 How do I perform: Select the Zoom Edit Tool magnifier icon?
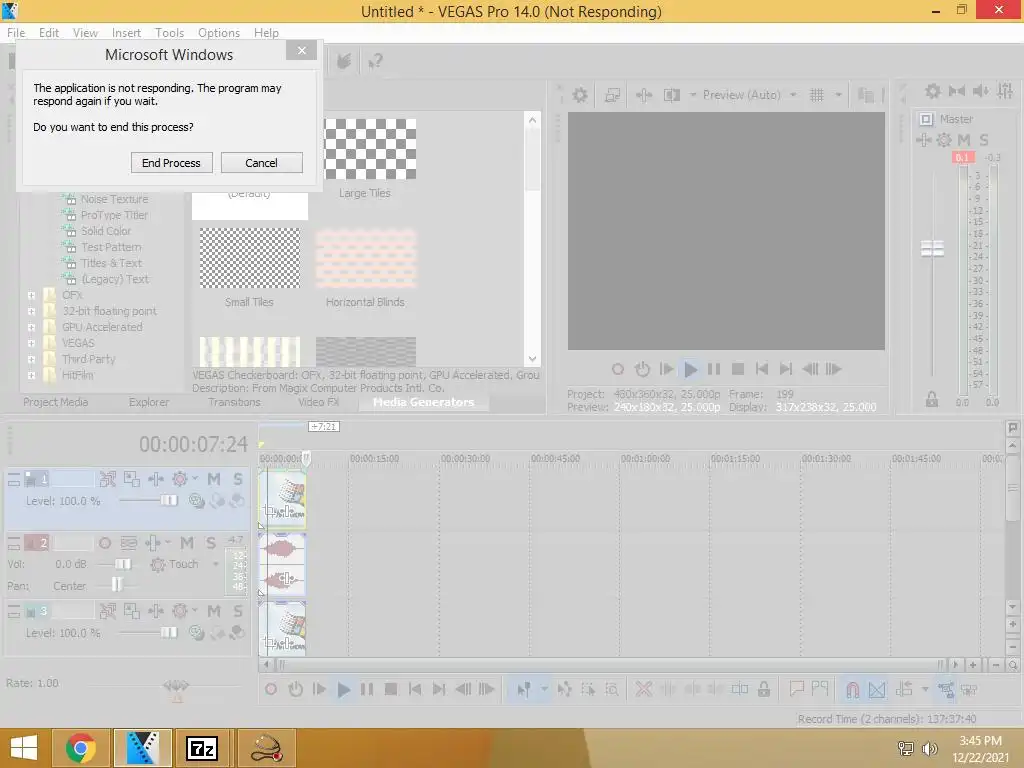tap(611, 689)
